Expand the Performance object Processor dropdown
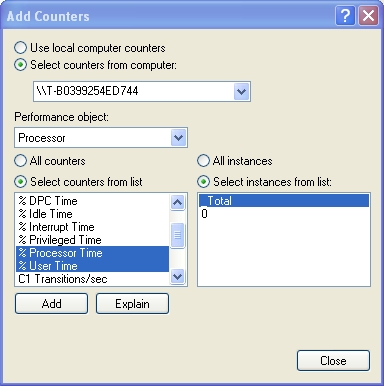This screenshot has width=384, height=386. pyautogui.click(x=179, y=137)
